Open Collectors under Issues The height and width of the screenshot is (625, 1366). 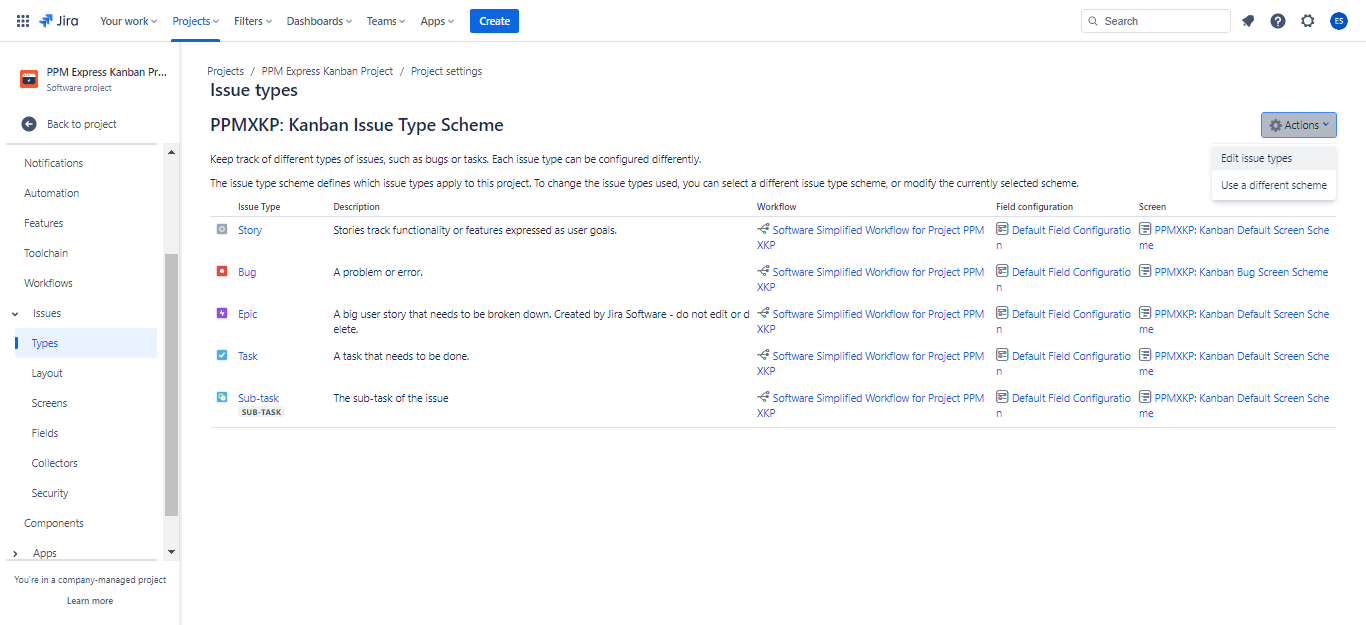click(55, 463)
